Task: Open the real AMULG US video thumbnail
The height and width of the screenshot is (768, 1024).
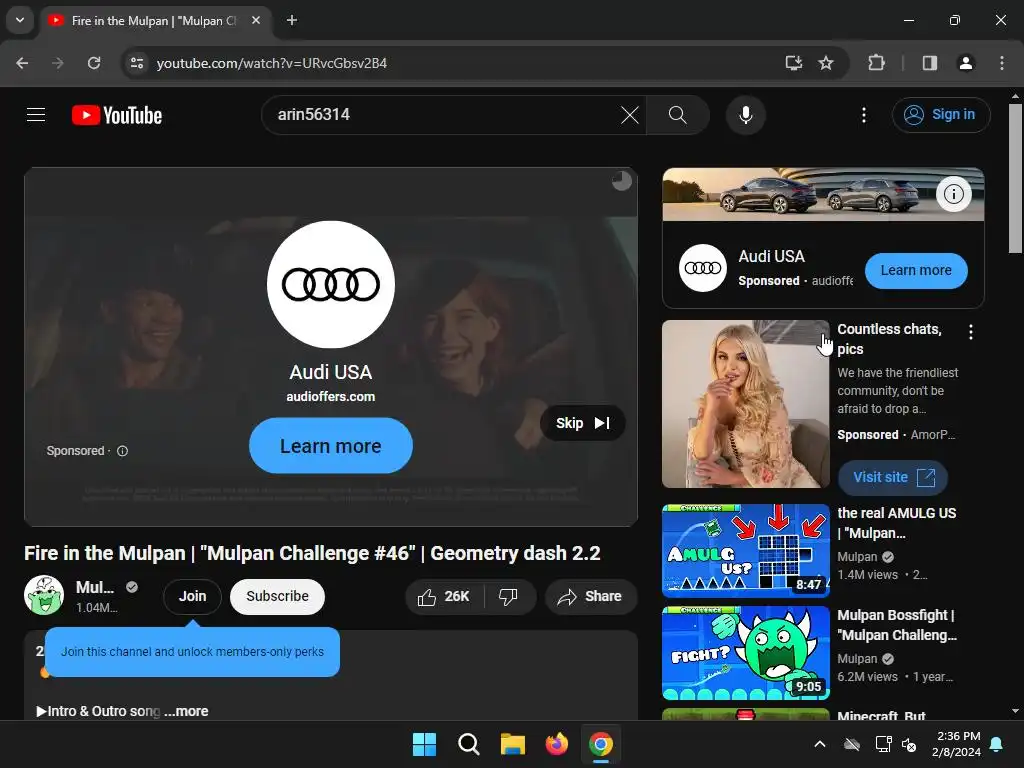Action: pyautogui.click(x=746, y=551)
